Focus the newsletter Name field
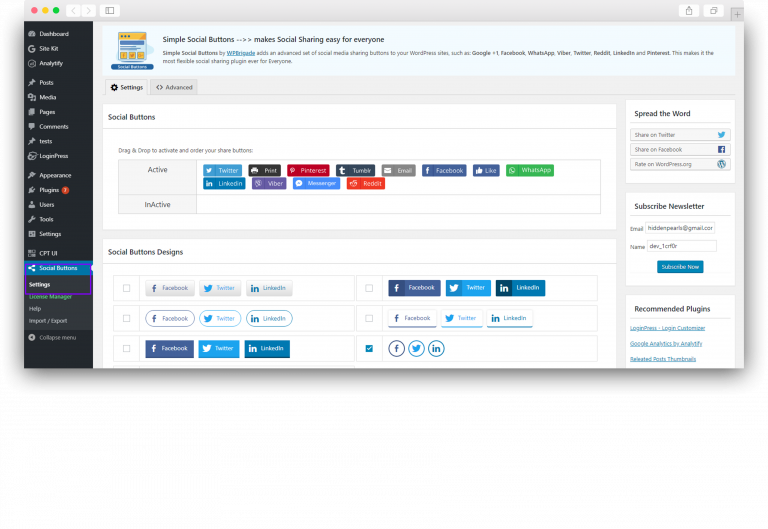This screenshot has width=768, height=529. tap(682, 246)
